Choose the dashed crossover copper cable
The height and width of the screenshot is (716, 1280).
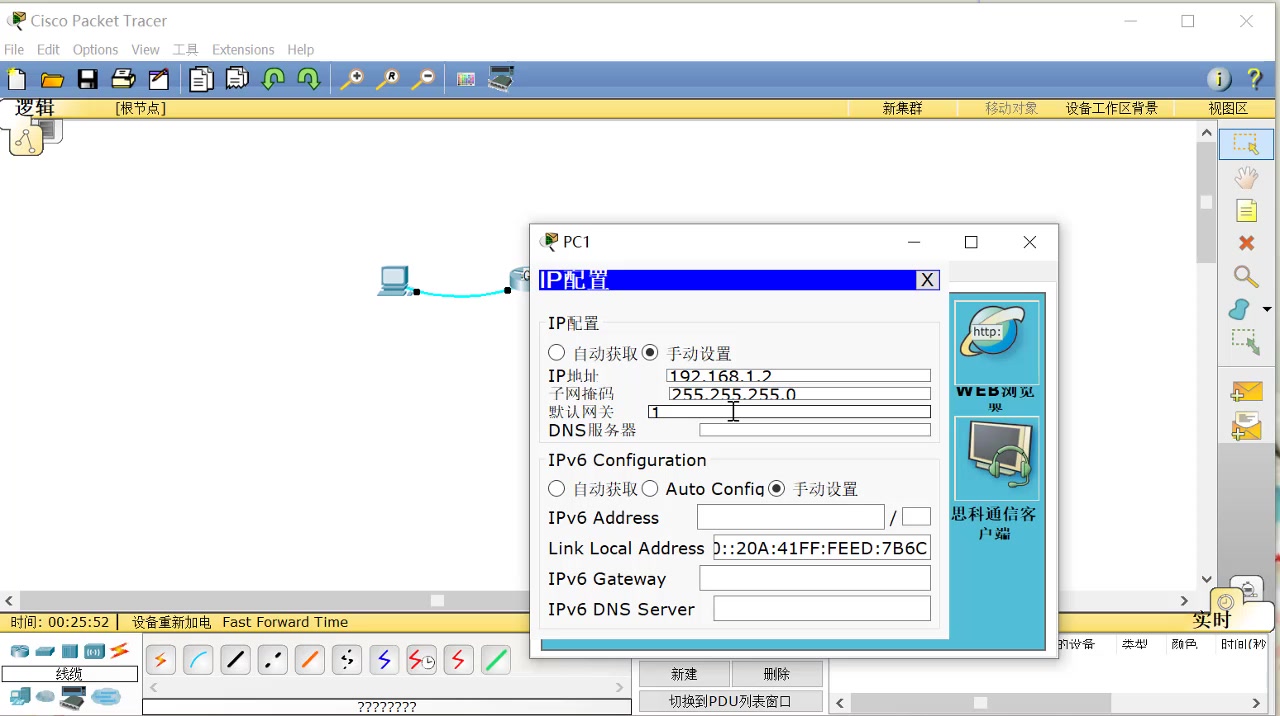[x=272, y=660]
